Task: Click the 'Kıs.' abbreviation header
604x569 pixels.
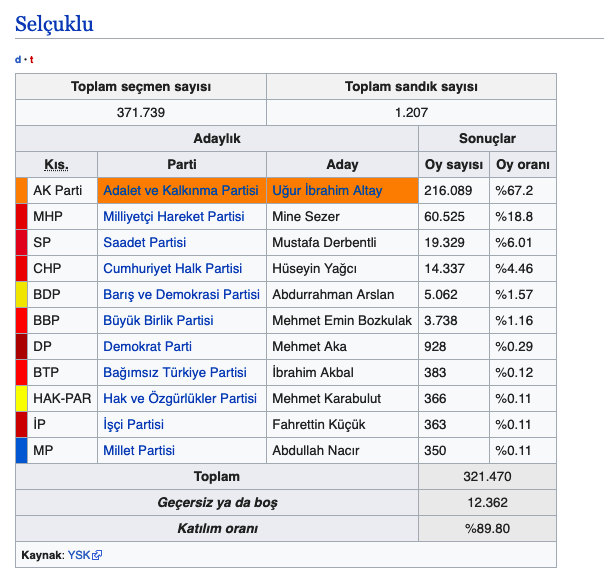Action: point(56,165)
